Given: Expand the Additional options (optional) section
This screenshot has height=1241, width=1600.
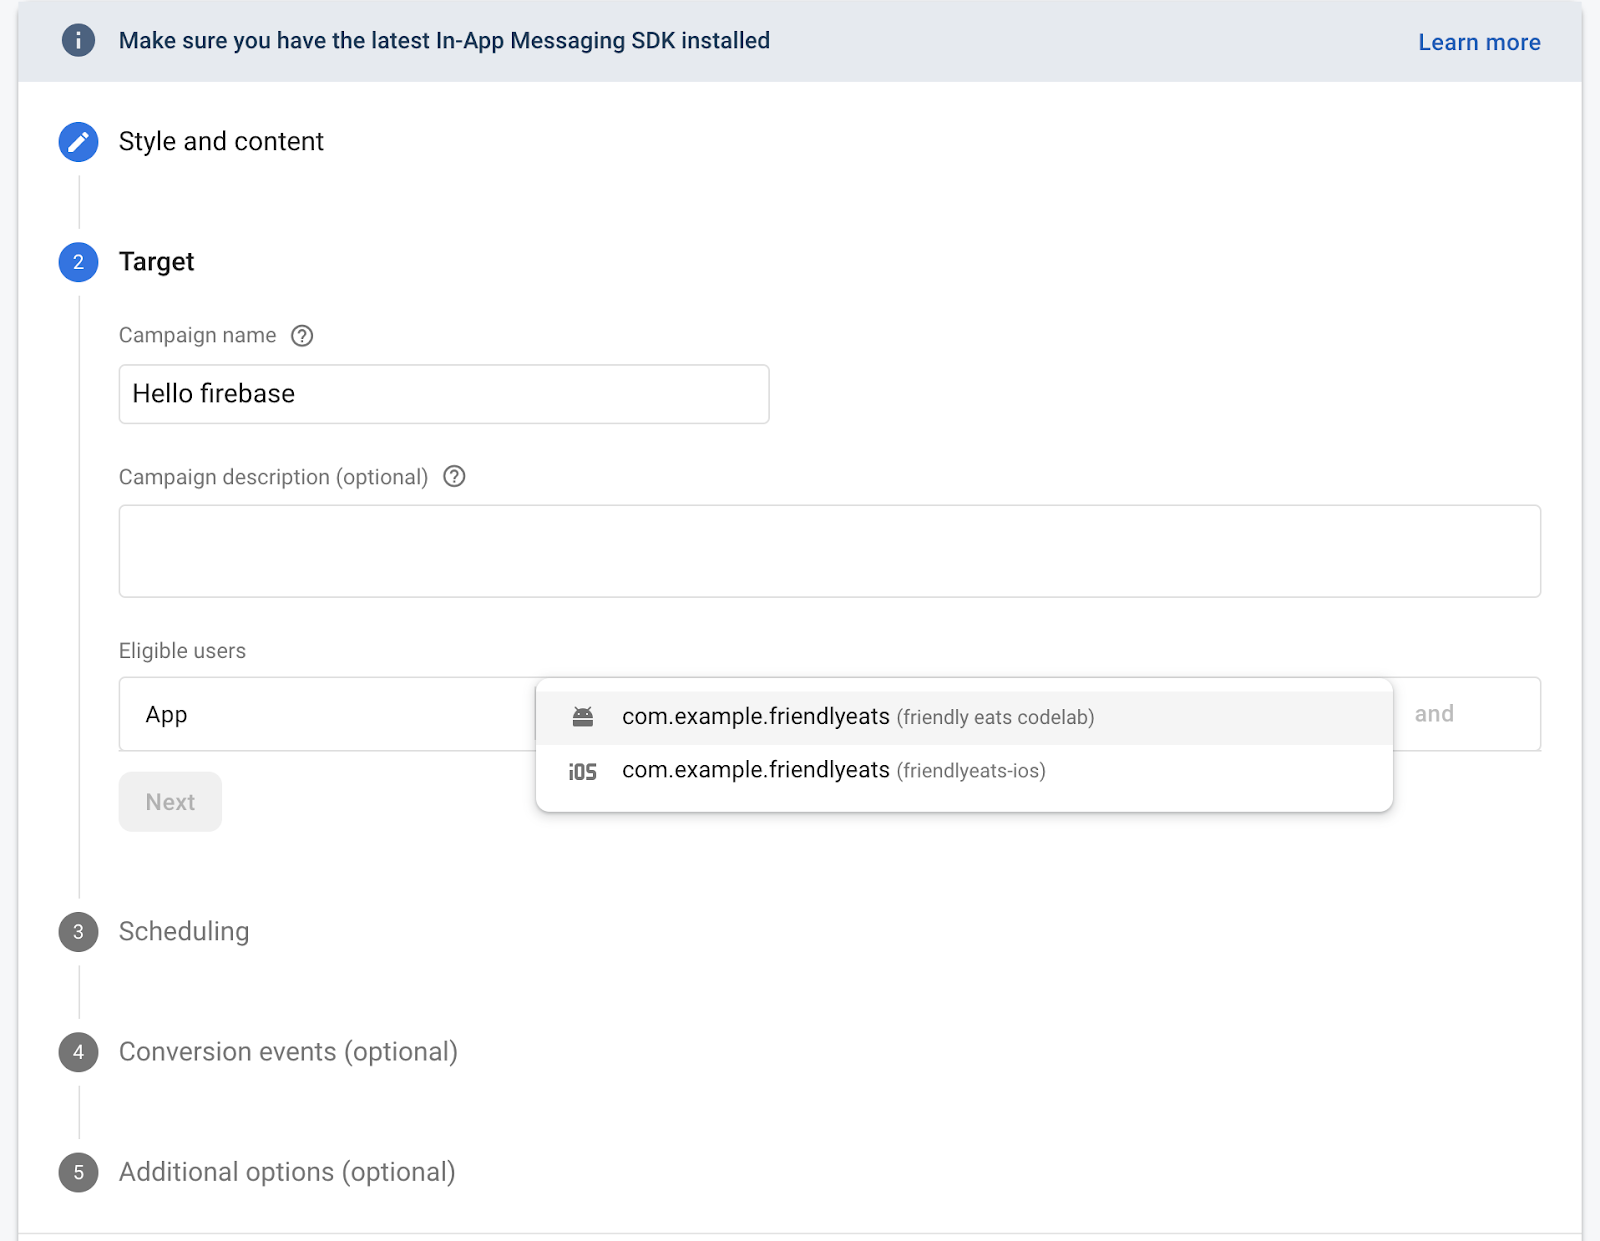Looking at the screenshot, I should click(x=287, y=1172).
